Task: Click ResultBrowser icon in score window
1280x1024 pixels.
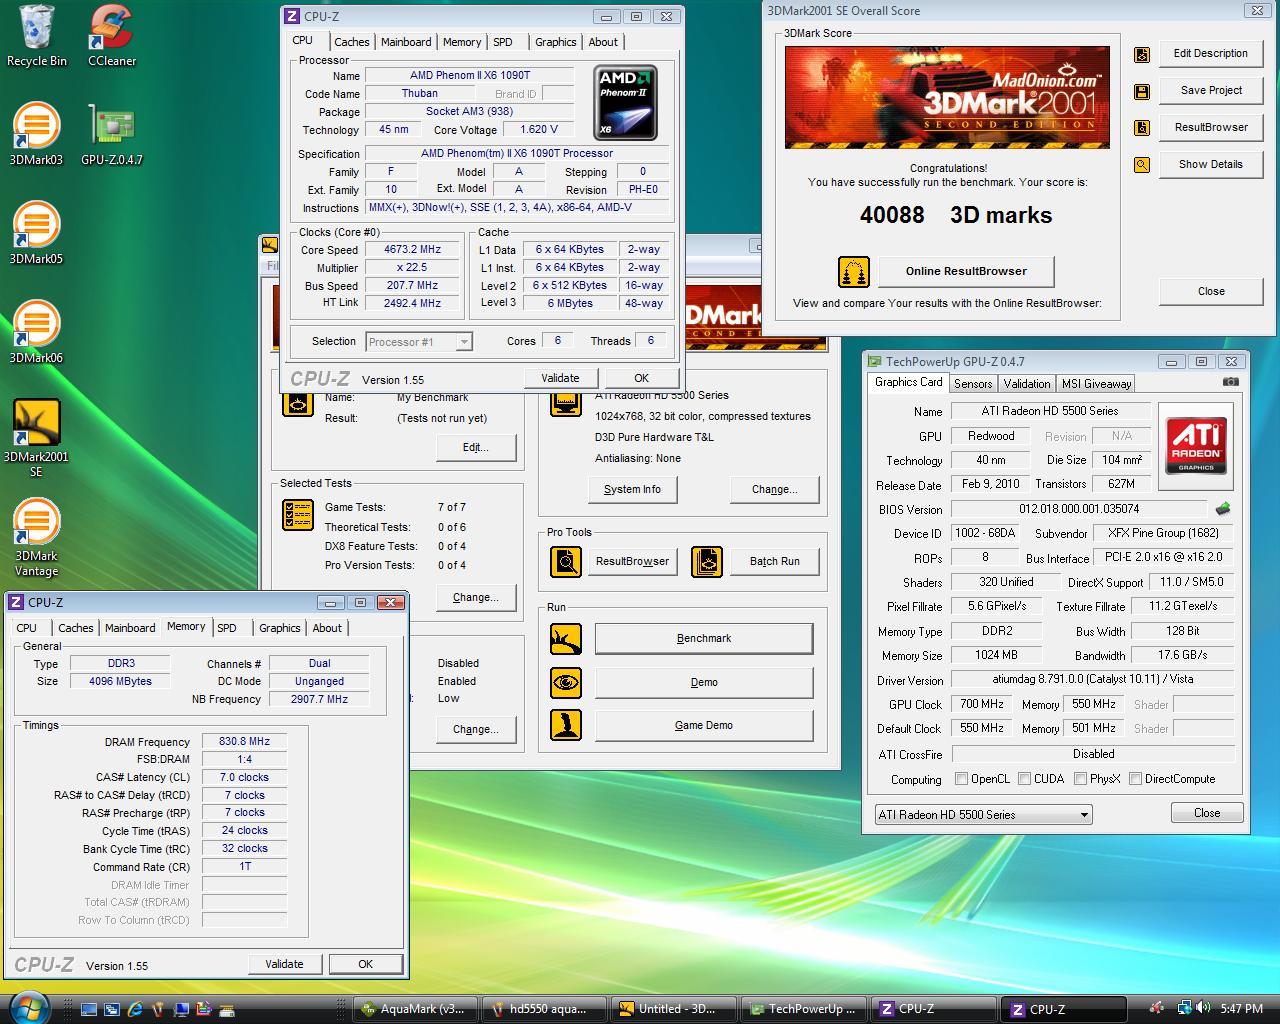Action: [1142, 128]
